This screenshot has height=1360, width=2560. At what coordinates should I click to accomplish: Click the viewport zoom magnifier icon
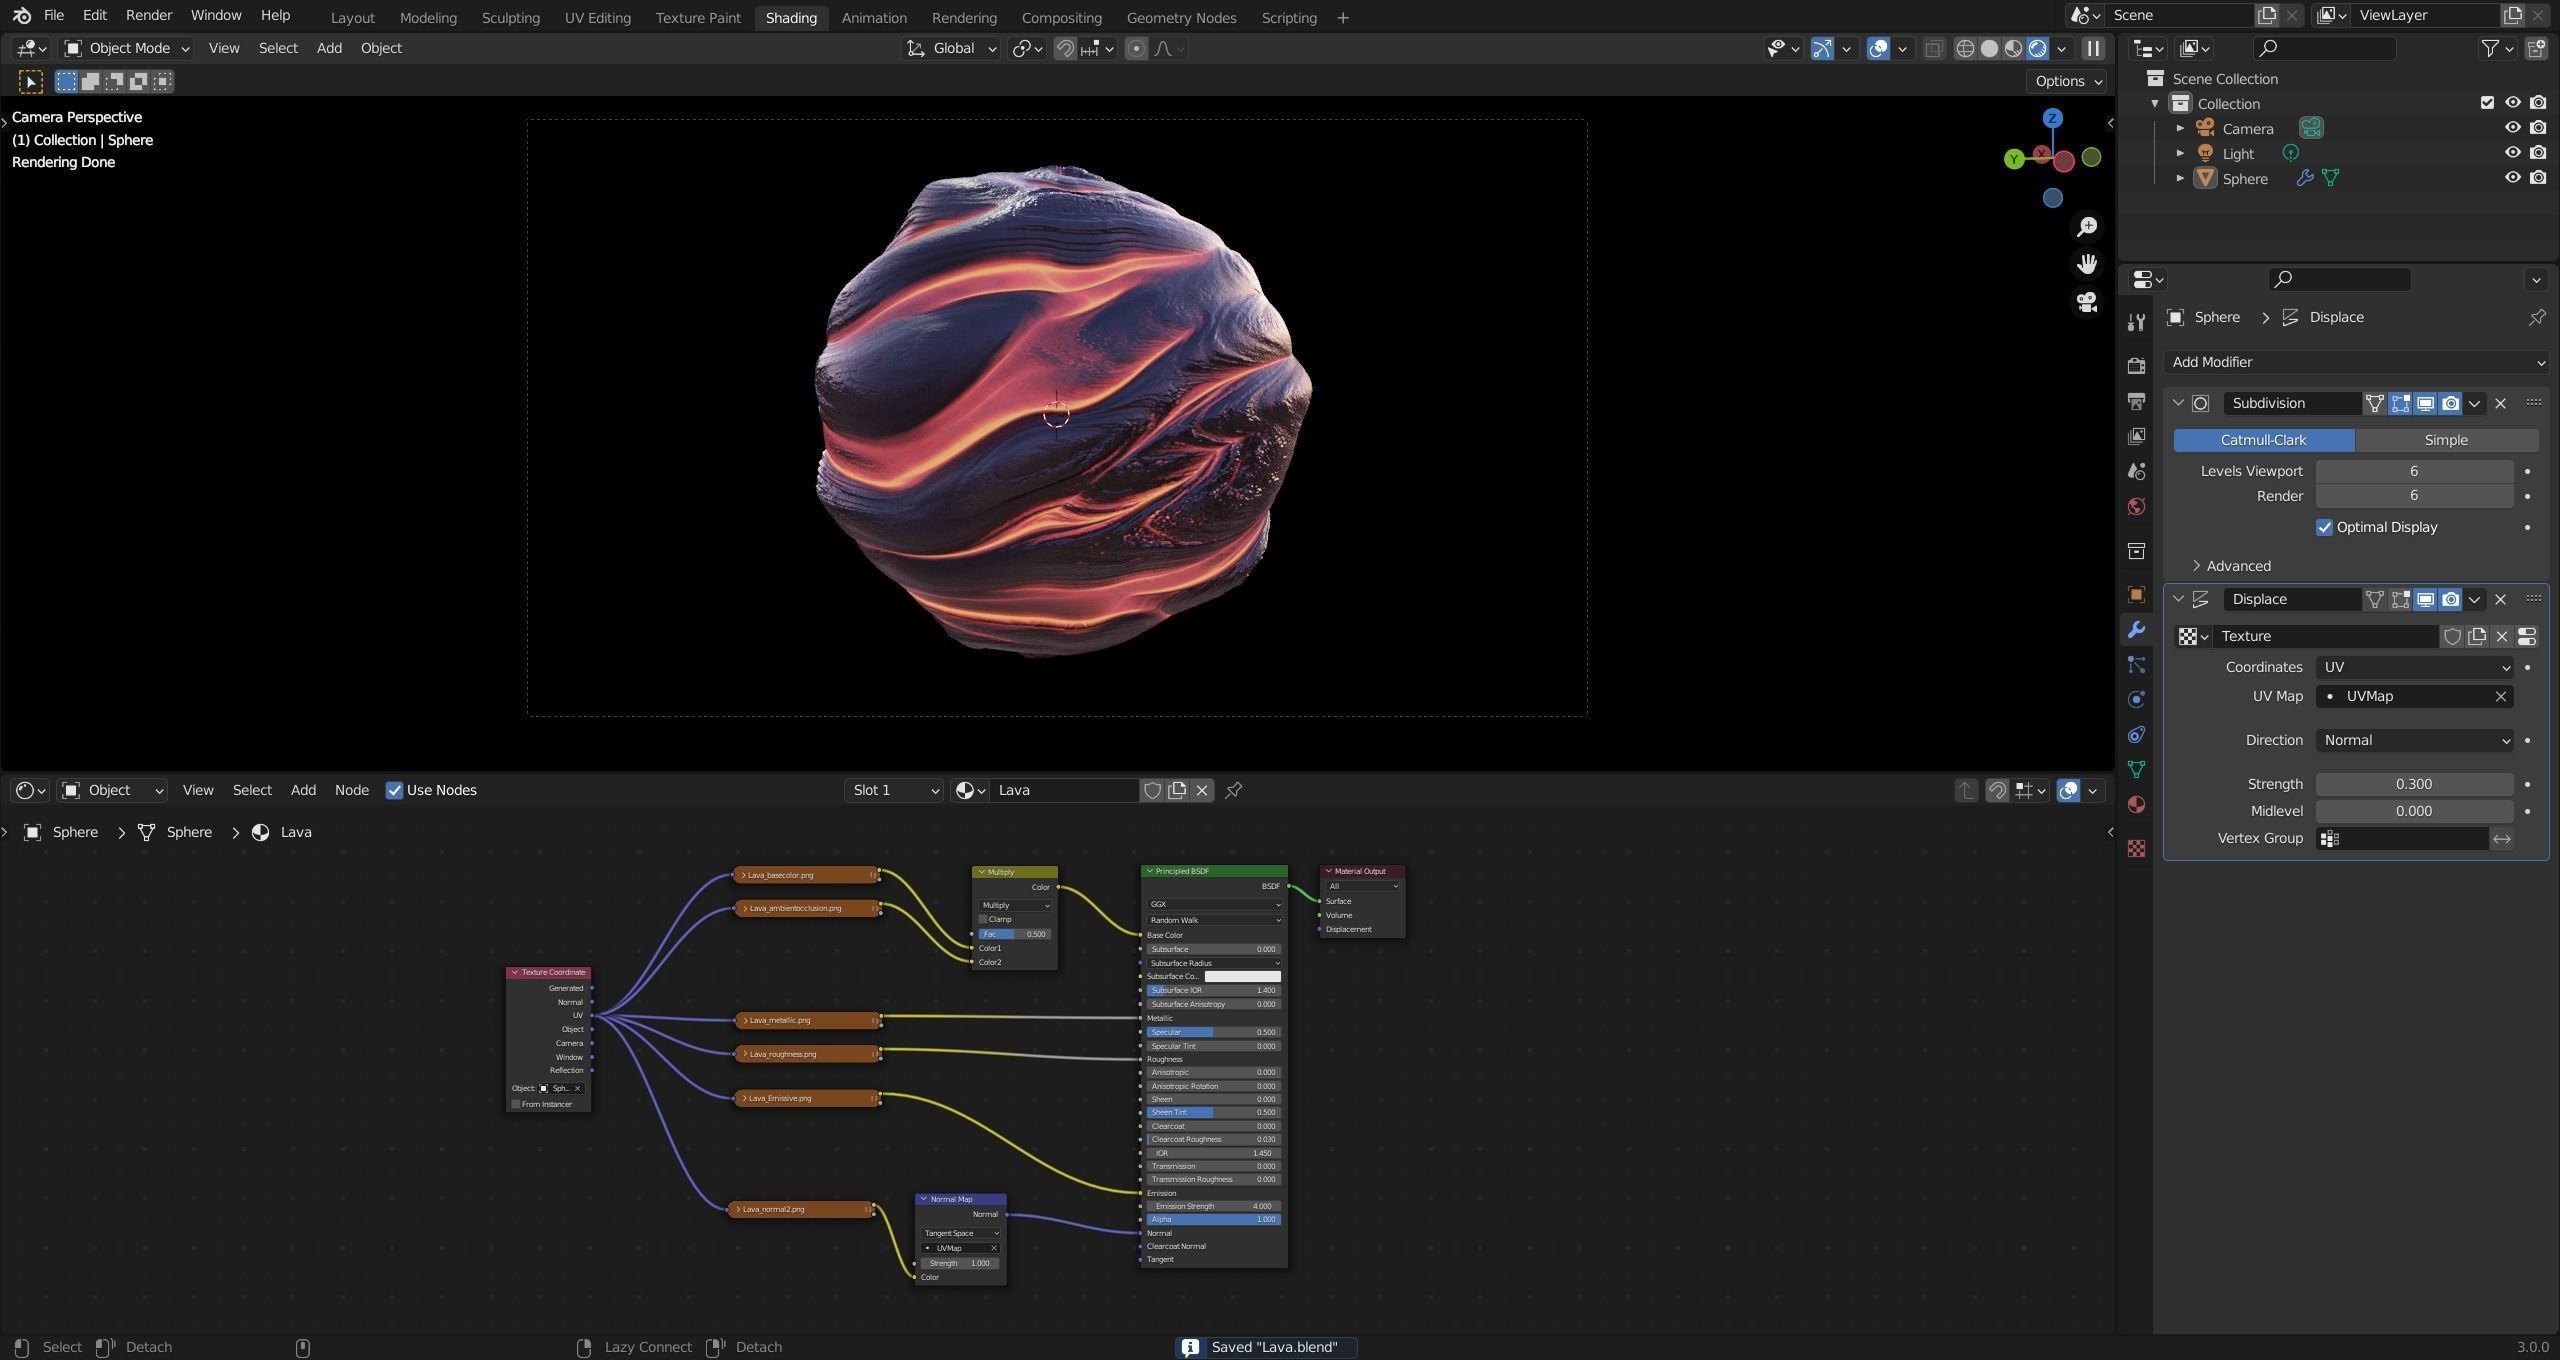tap(2087, 227)
